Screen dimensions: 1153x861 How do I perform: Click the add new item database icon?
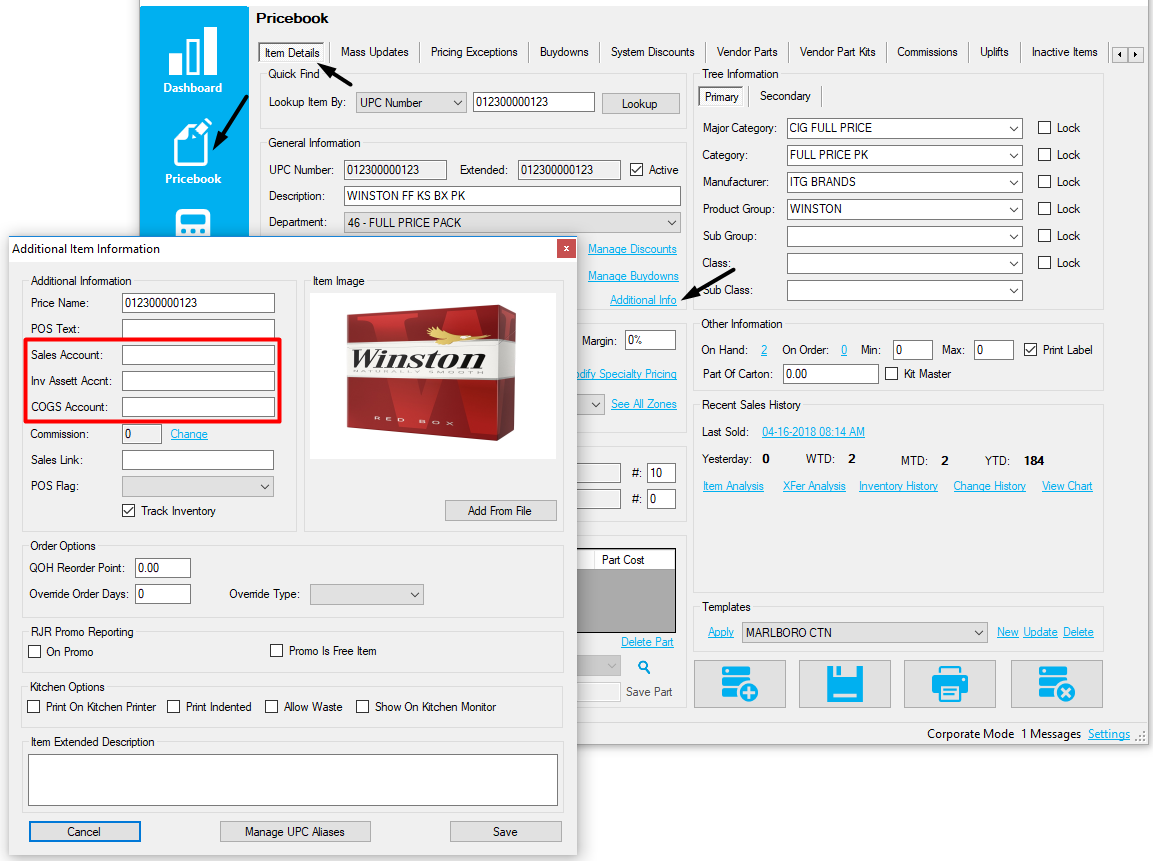(x=740, y=684)
